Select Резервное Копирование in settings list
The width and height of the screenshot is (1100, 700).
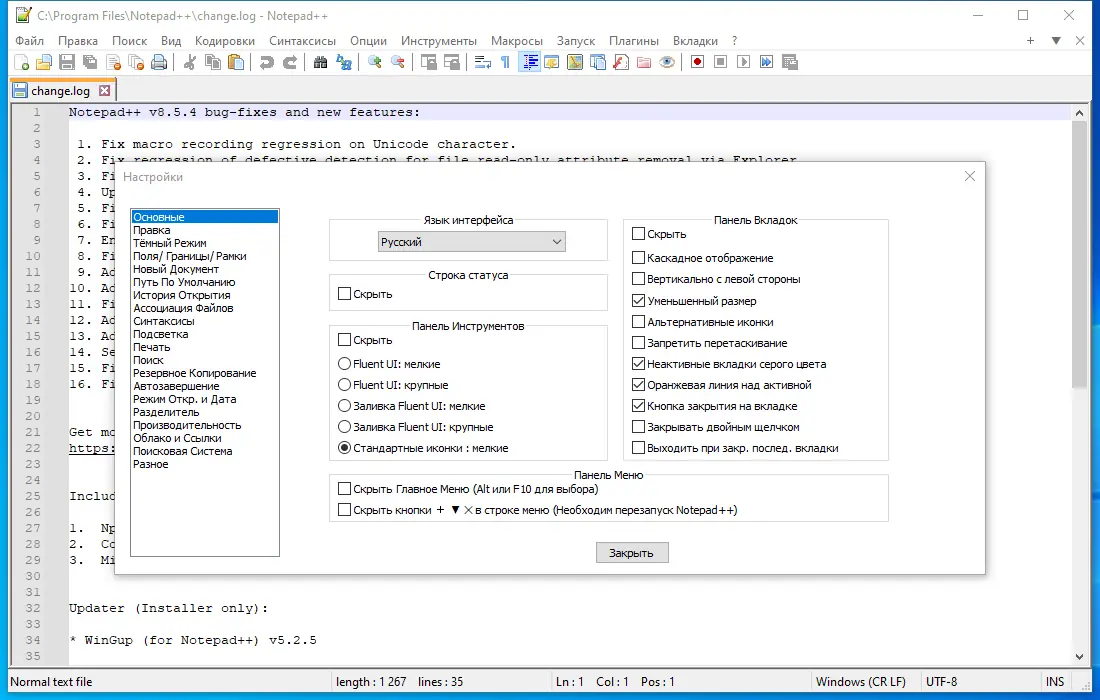coord(194,373)
